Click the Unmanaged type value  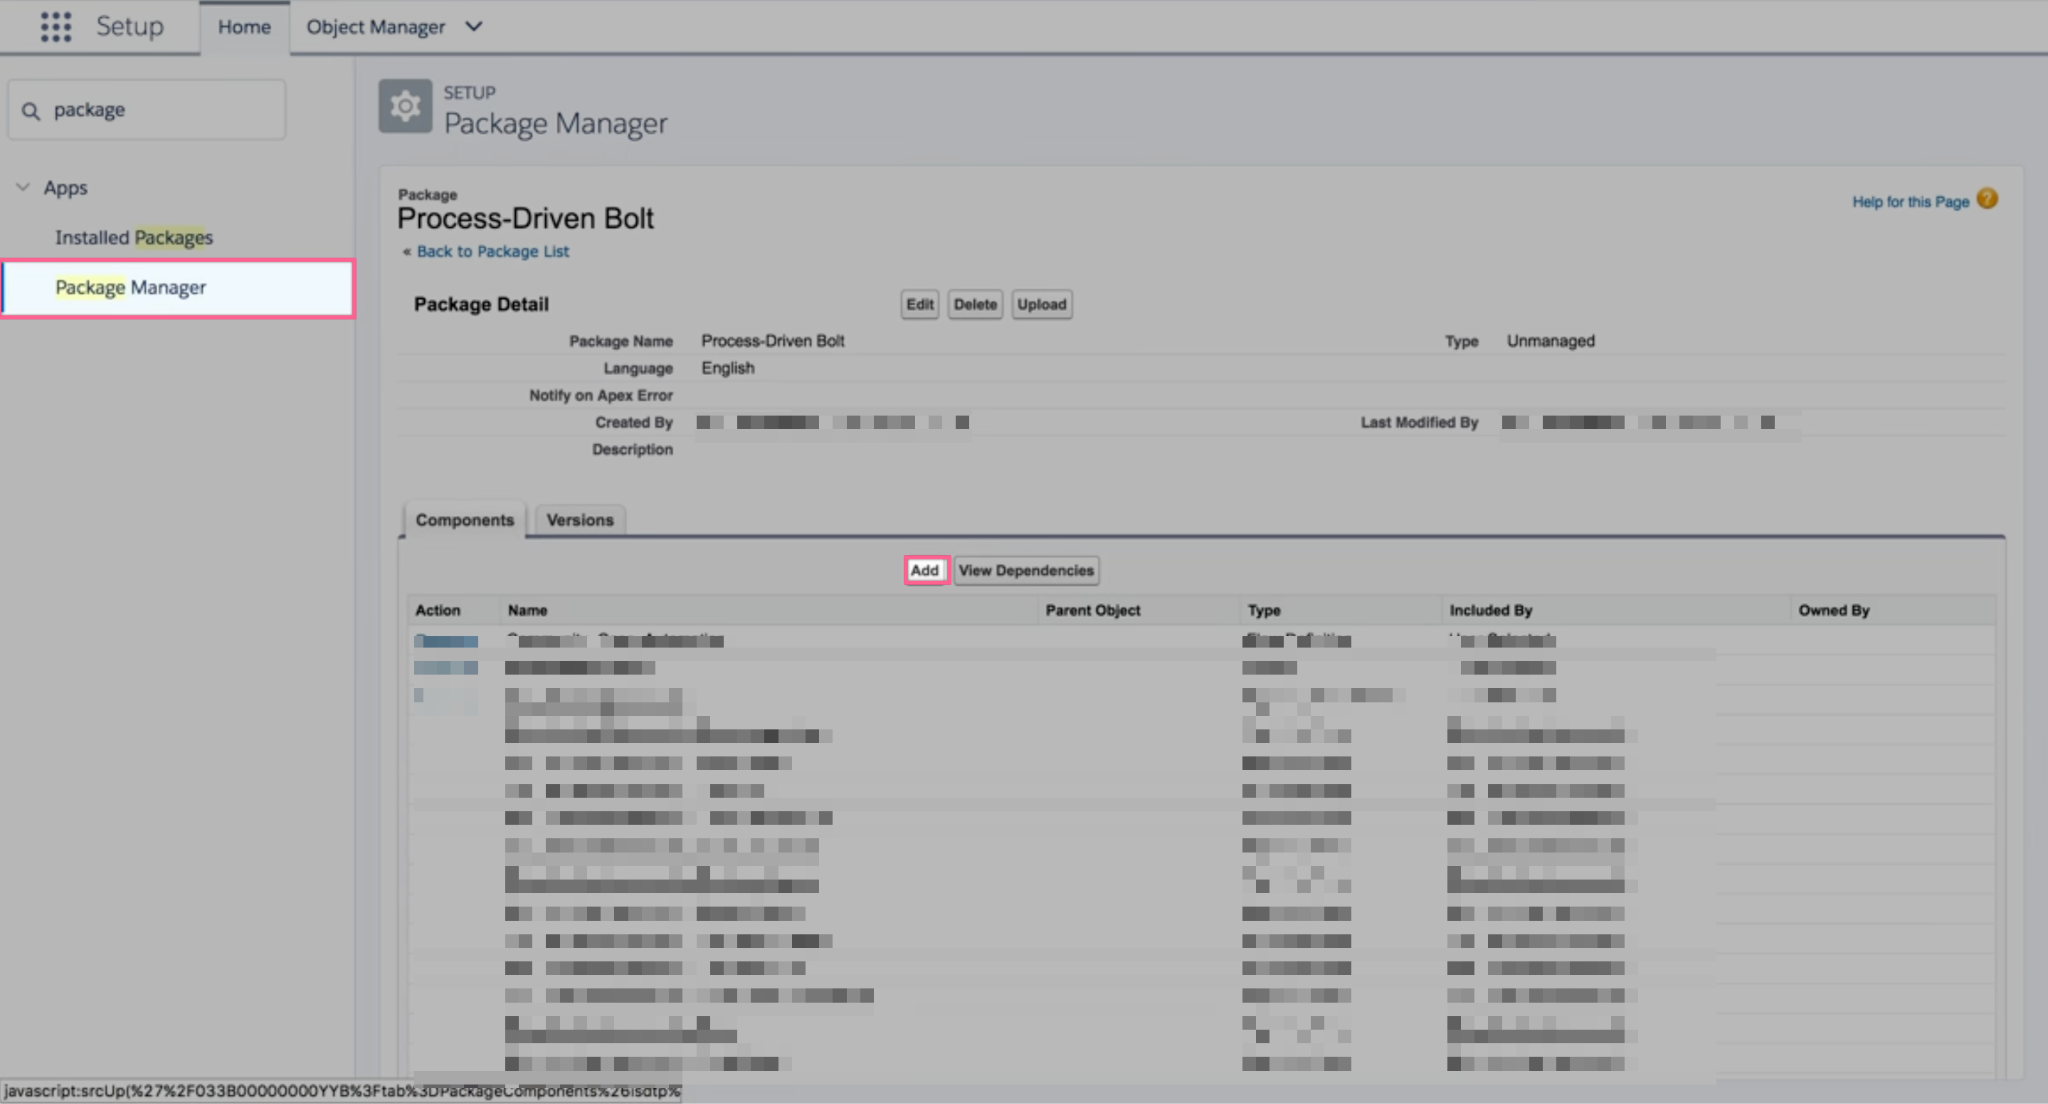point(1551,341)
